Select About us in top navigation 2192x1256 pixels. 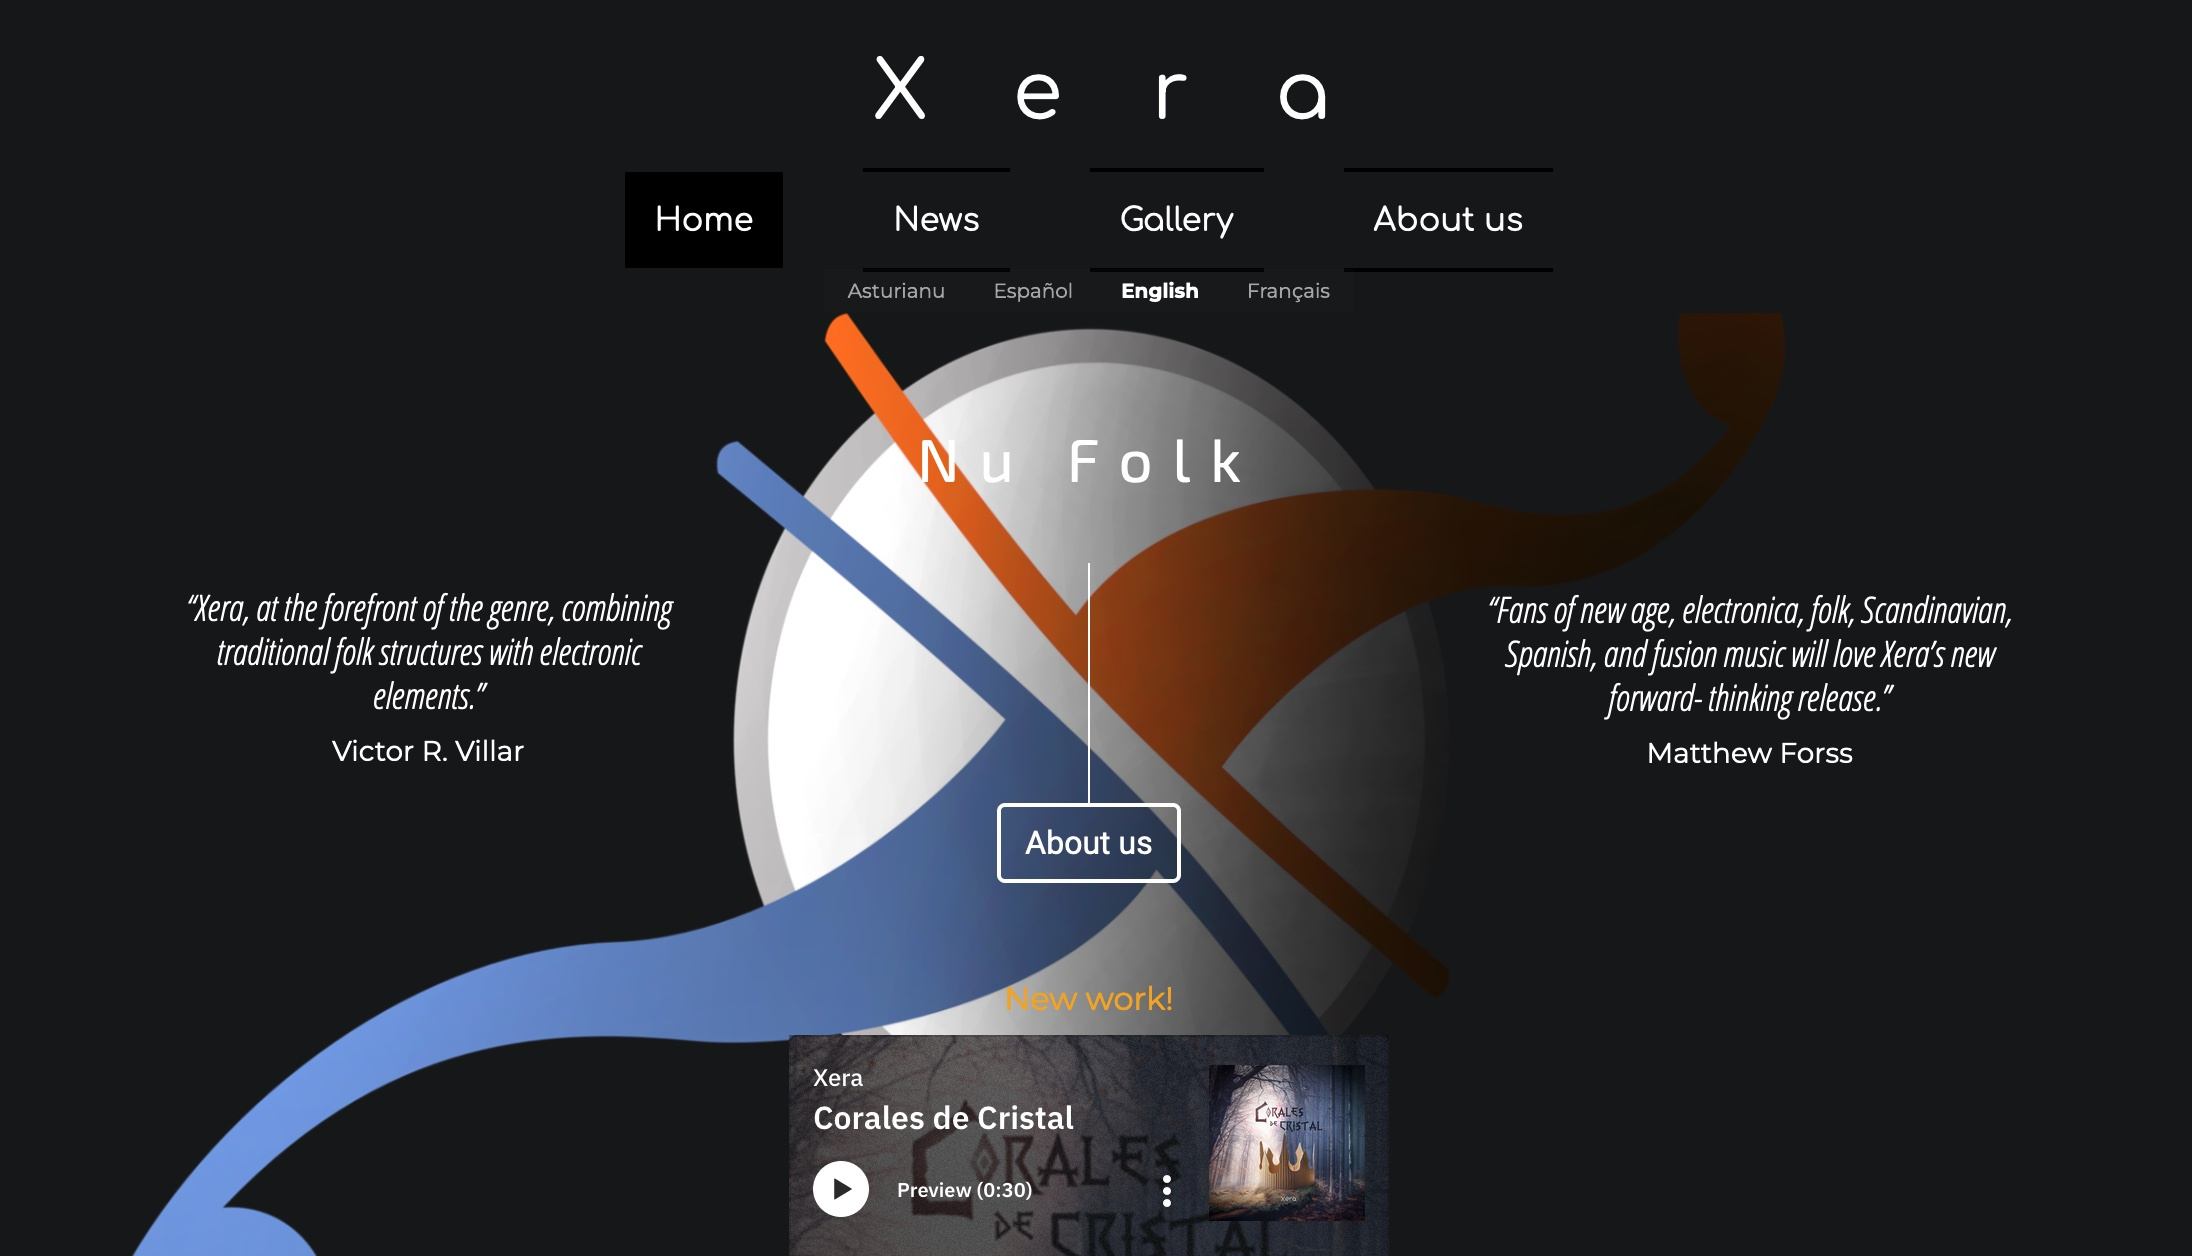pos(1448,219)
